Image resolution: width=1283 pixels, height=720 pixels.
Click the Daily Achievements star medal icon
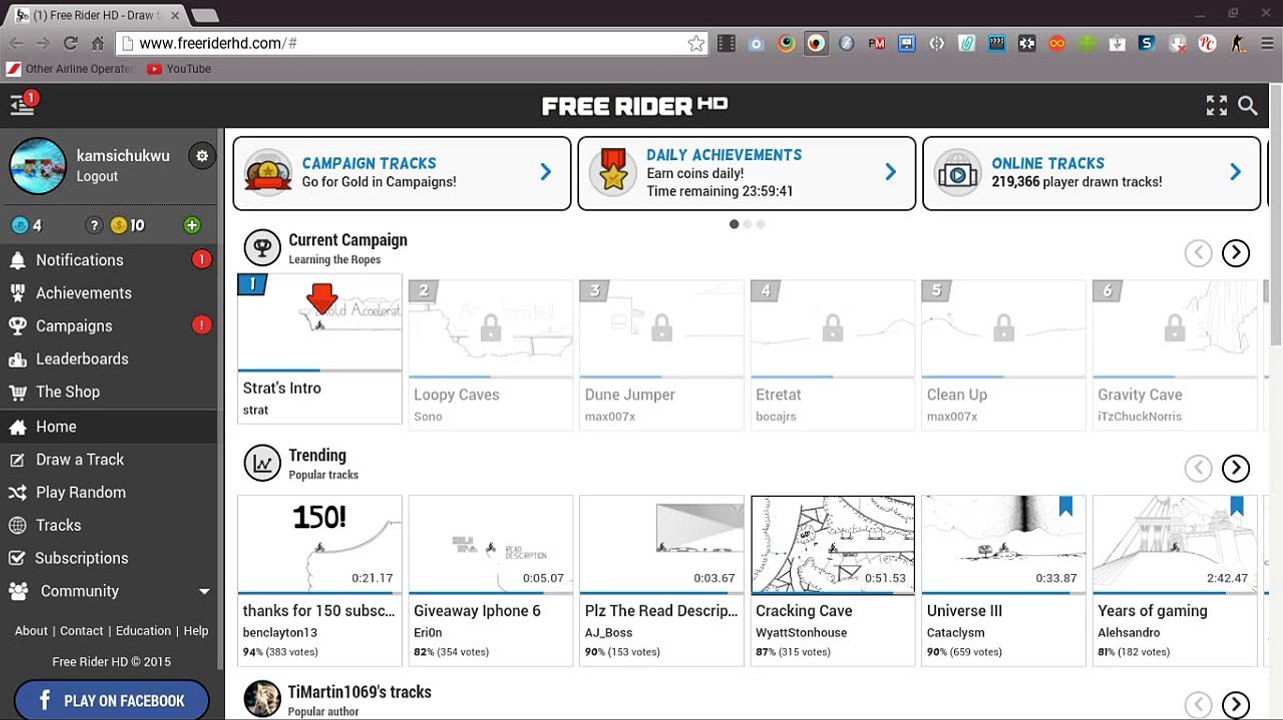pos(613,173)
